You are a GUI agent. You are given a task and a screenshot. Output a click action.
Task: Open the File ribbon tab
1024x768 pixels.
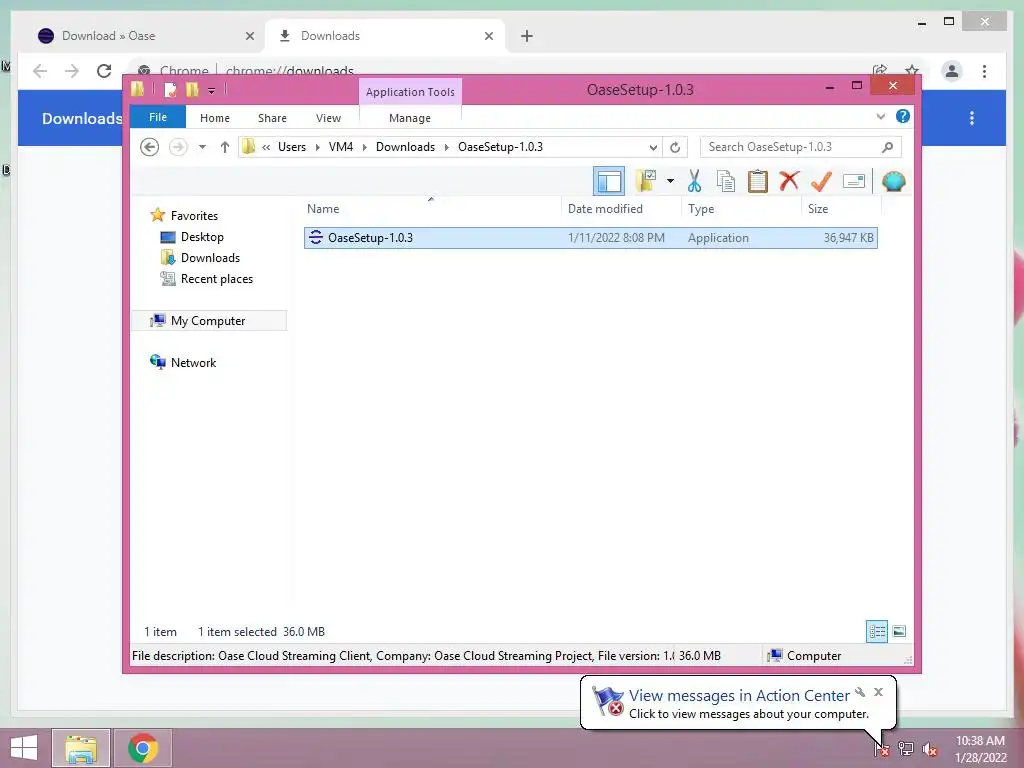[158, 117]
